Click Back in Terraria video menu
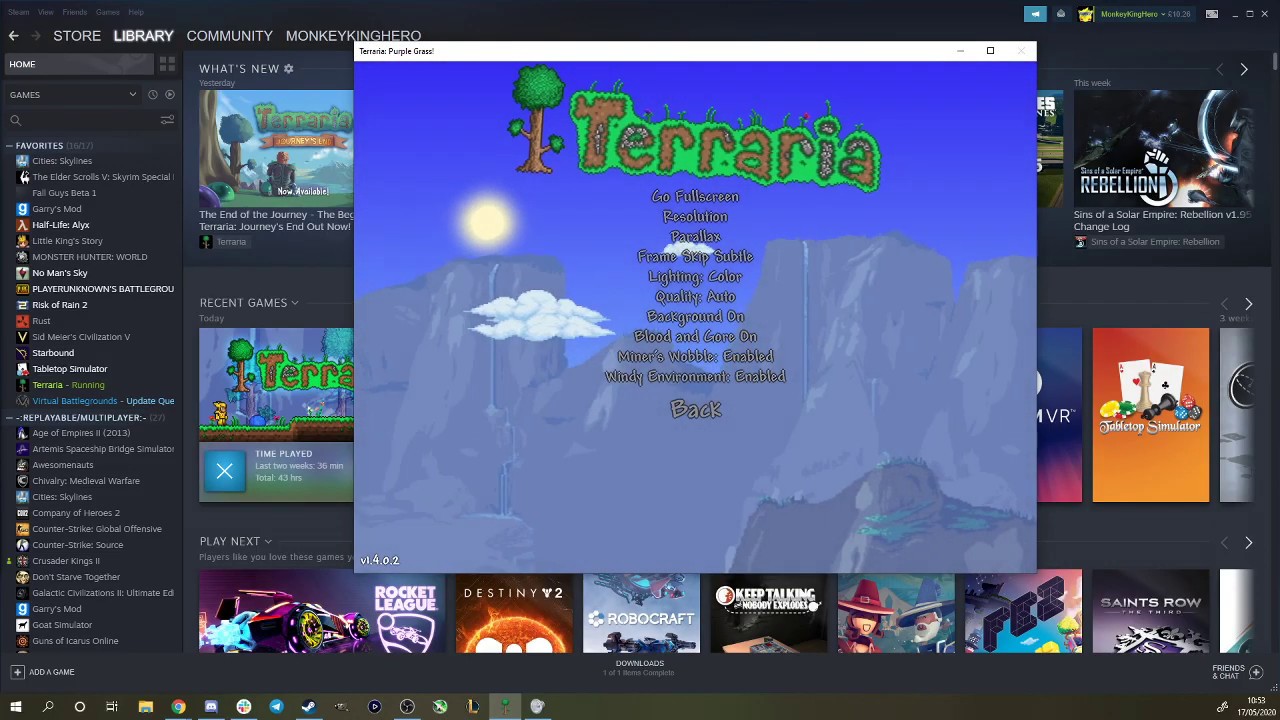The height and width of the screenshot is (720, 1280). [x=695, y=409]
